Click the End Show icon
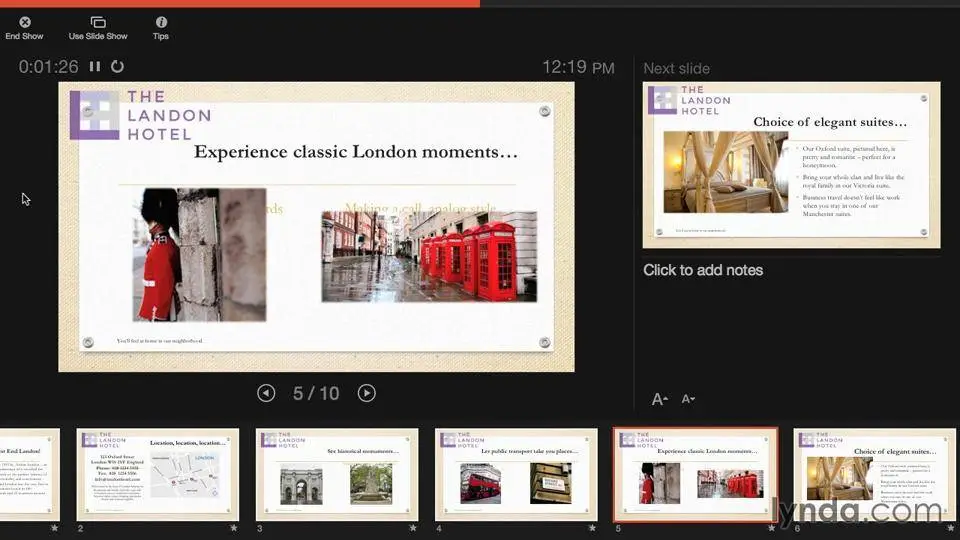 [x=24, y=23]
